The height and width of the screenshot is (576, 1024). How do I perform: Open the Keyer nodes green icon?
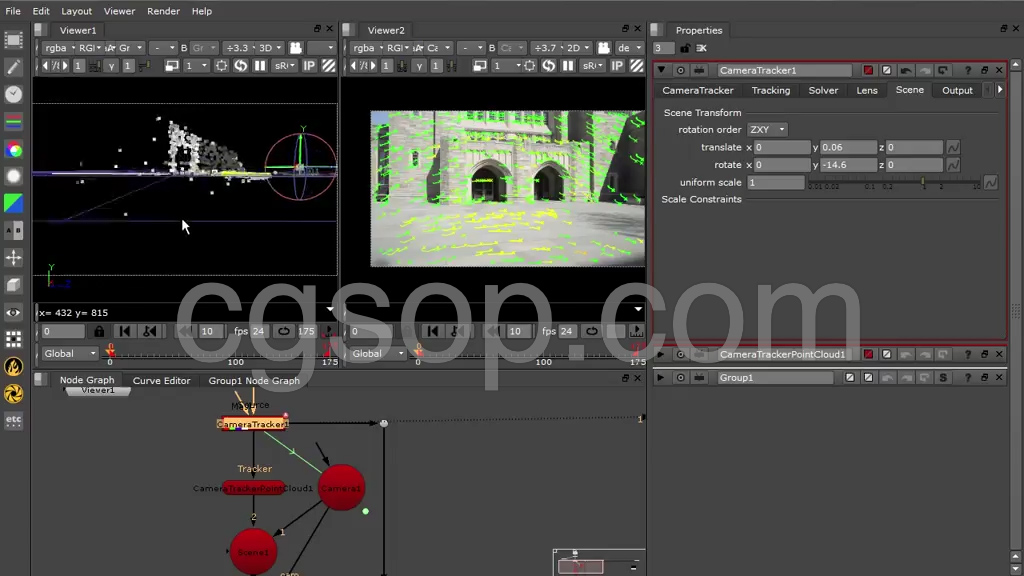coord(13,203)
